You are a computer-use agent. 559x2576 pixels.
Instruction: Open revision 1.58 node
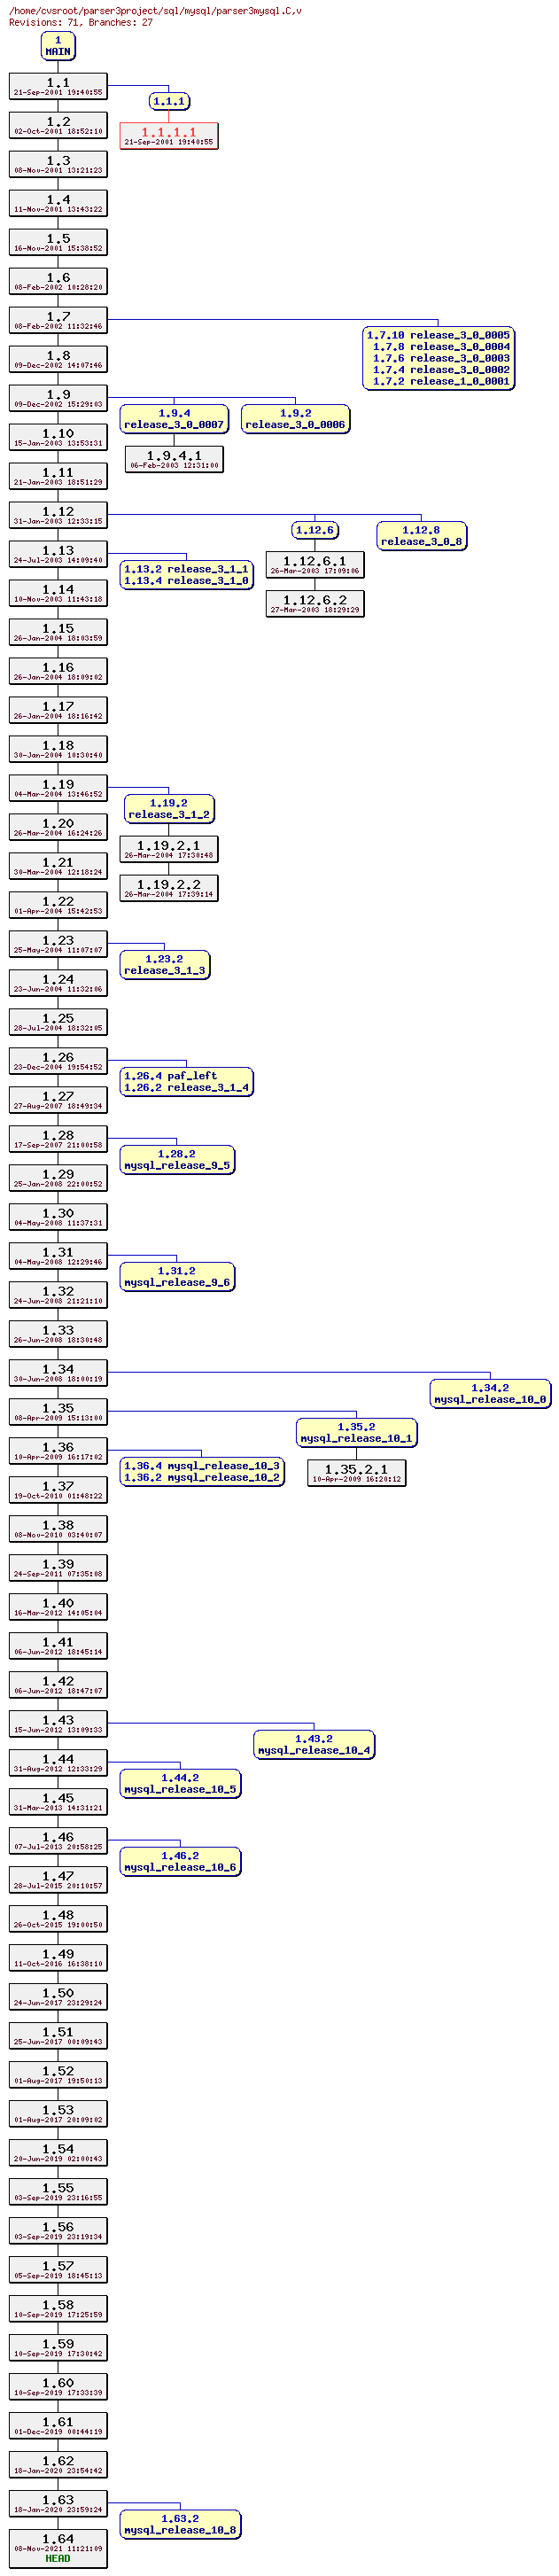(x=58, y=2309)
